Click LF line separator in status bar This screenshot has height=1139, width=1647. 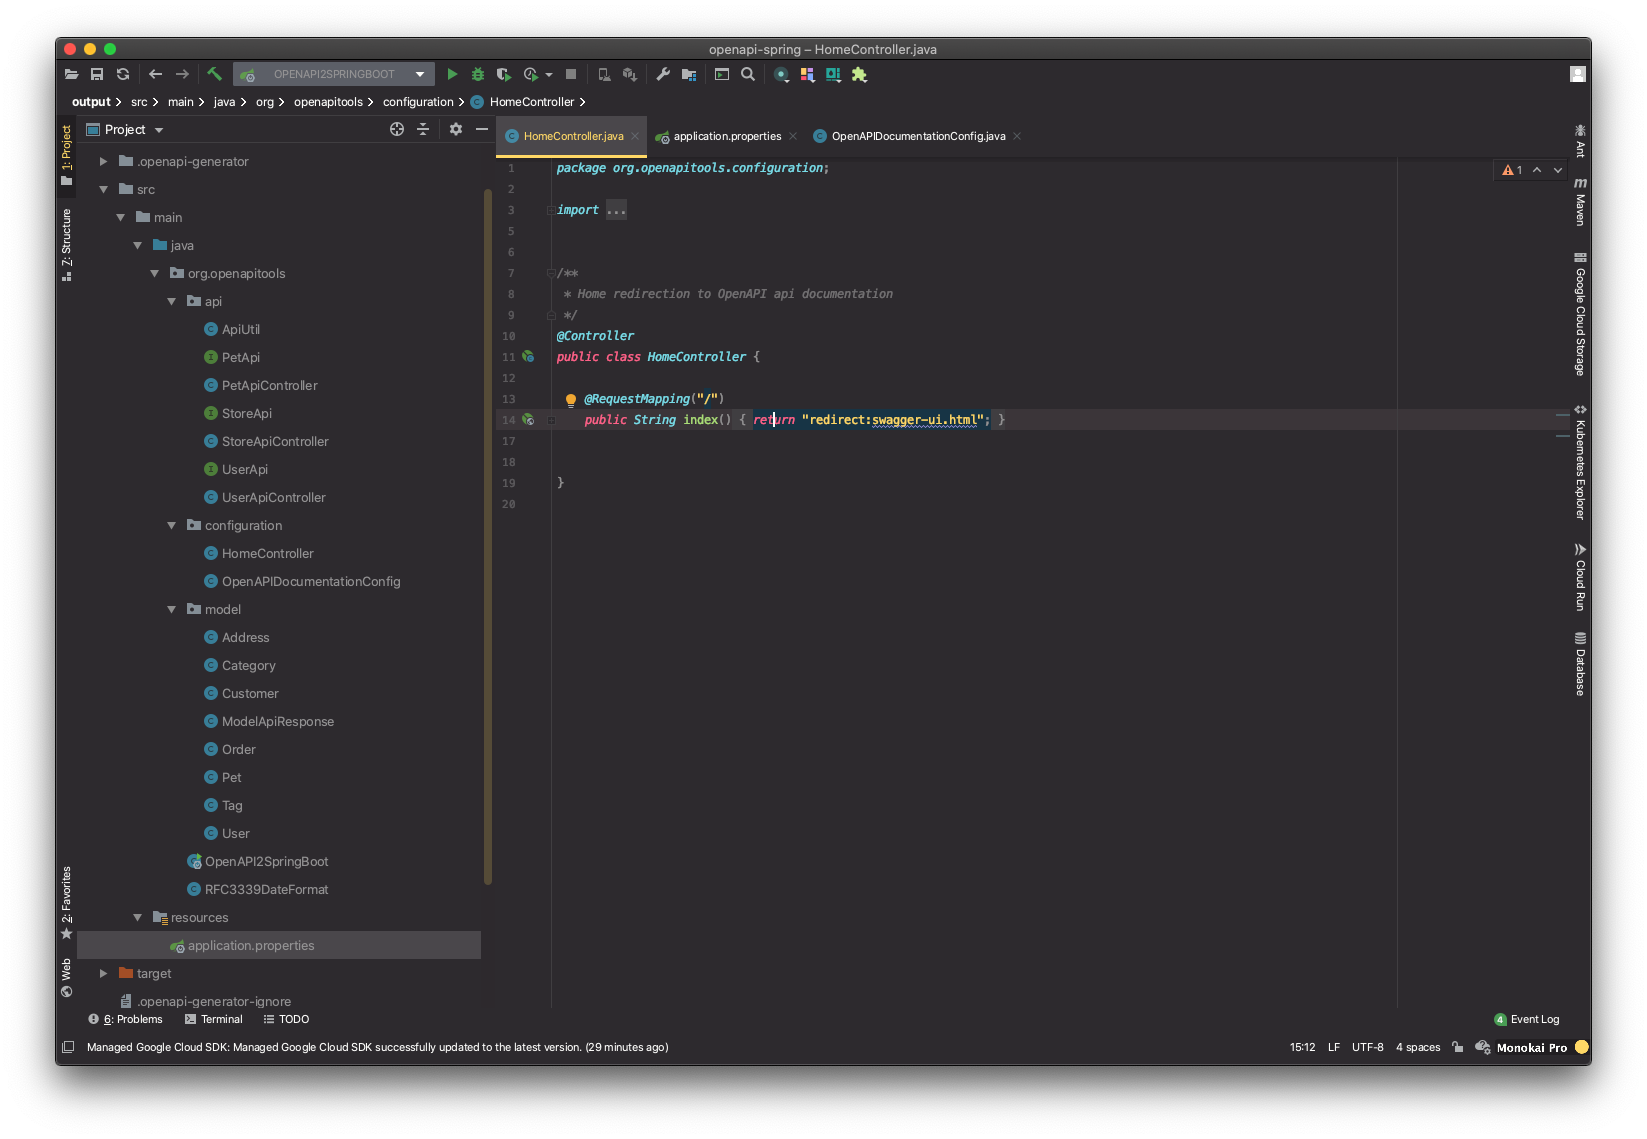pyautogui.click(x=1333, y=1047)
